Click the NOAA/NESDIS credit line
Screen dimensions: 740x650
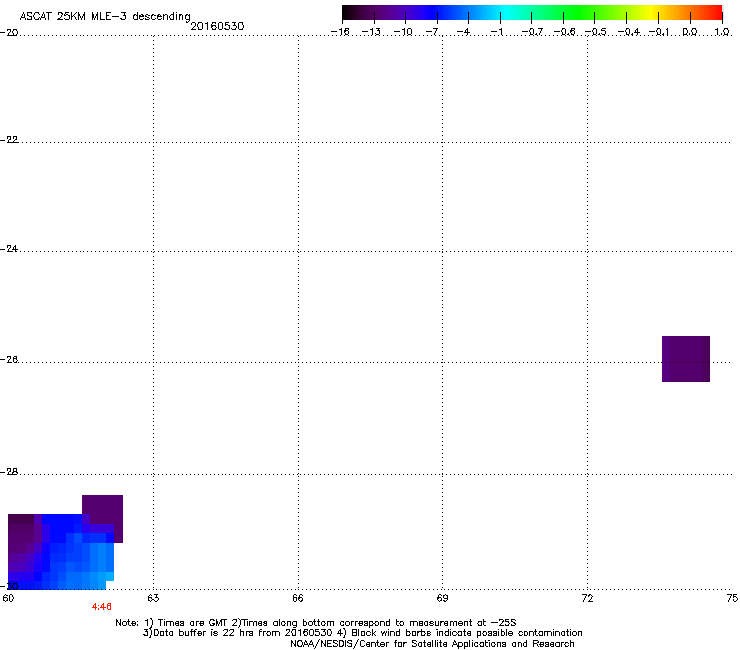point(432,644)
